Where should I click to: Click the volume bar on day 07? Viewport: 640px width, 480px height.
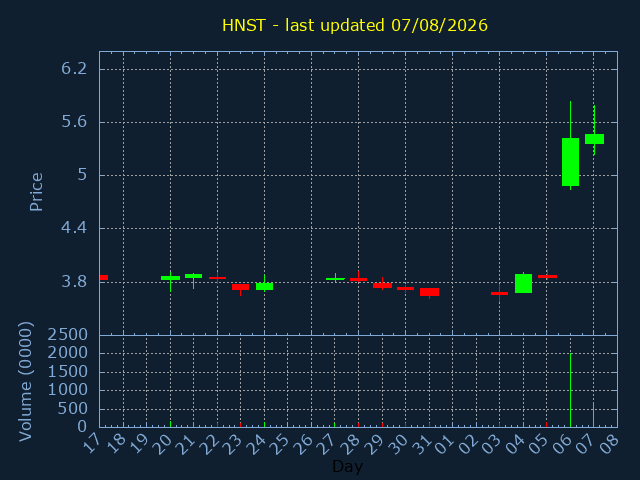point(593,415)
